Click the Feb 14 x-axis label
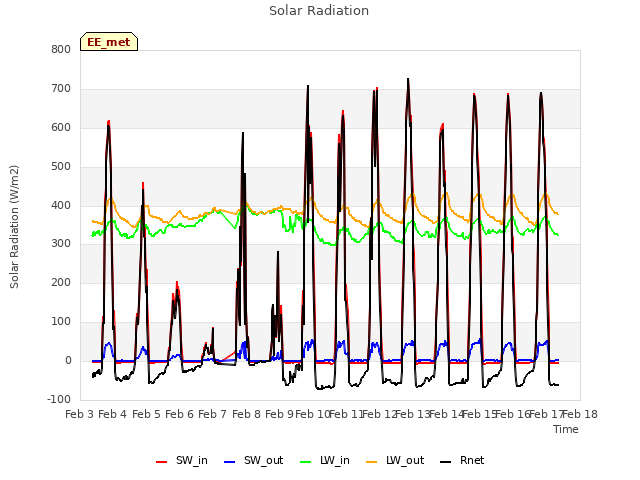This screenshot has width=640, height=480. 447,414
